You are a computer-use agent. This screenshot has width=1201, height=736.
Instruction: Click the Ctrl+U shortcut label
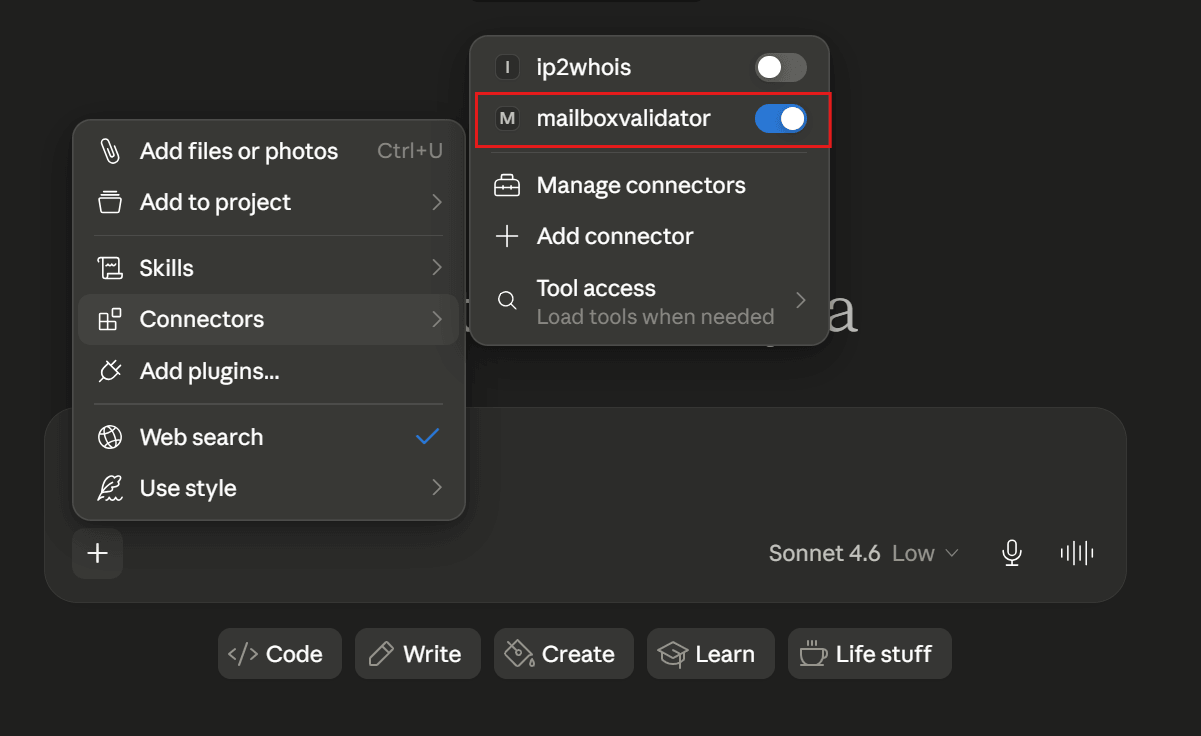pos(410,151)
